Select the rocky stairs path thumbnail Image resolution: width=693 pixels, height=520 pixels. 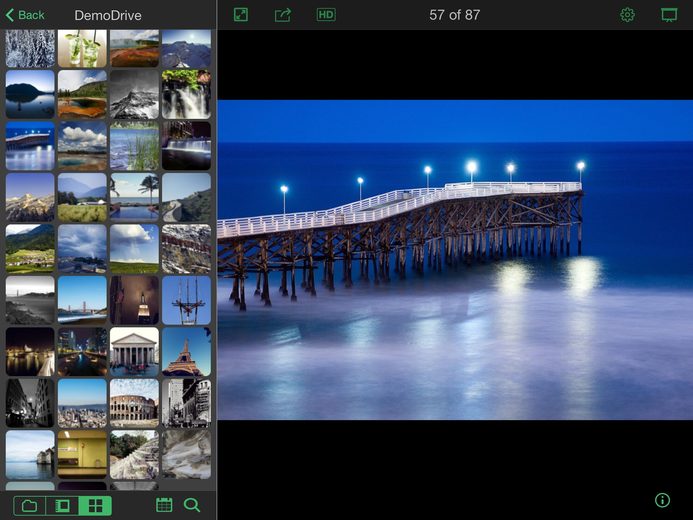pyautogui.click(x=134, y=455)
